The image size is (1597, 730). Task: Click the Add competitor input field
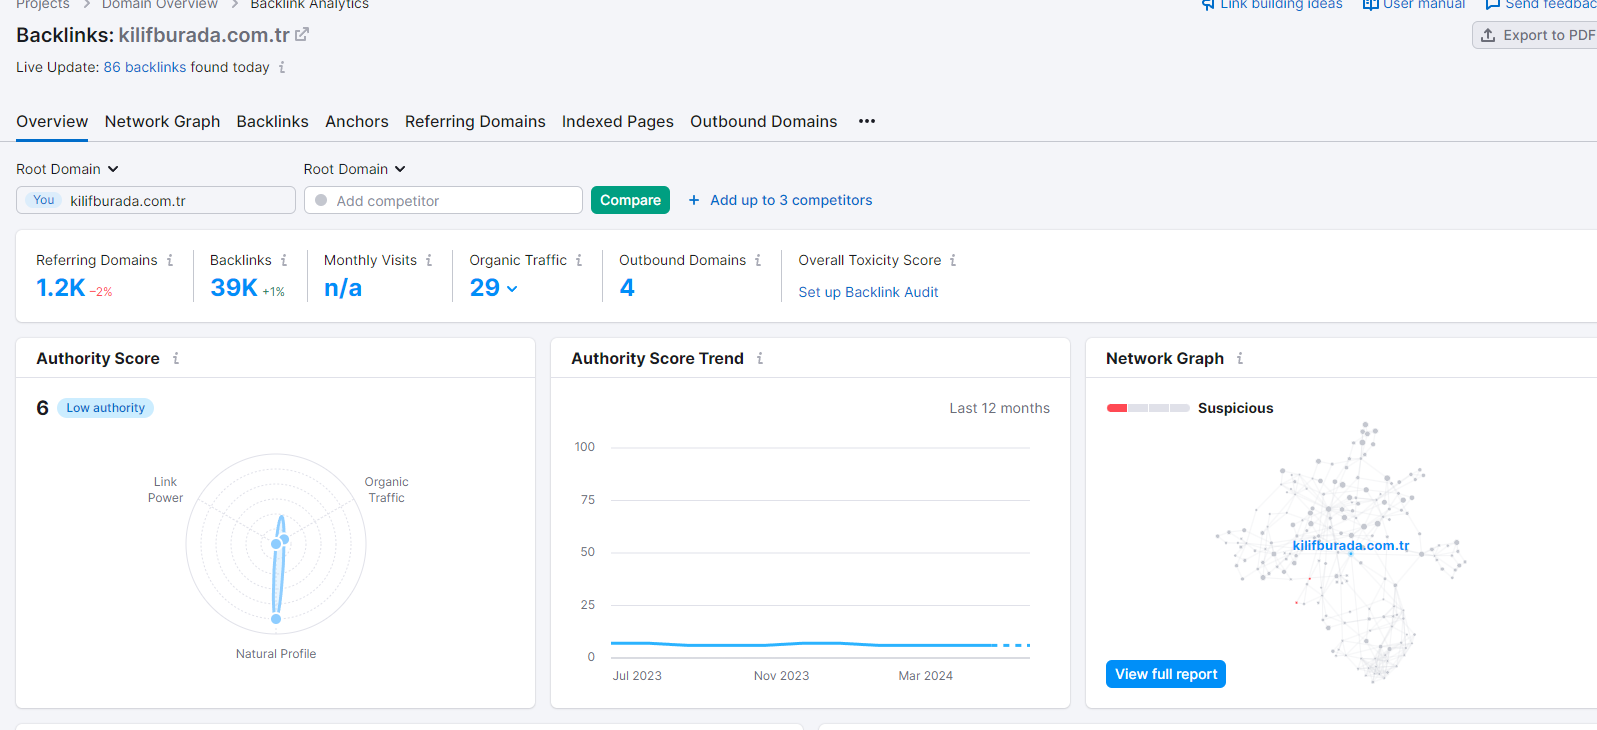click(443, 200)
